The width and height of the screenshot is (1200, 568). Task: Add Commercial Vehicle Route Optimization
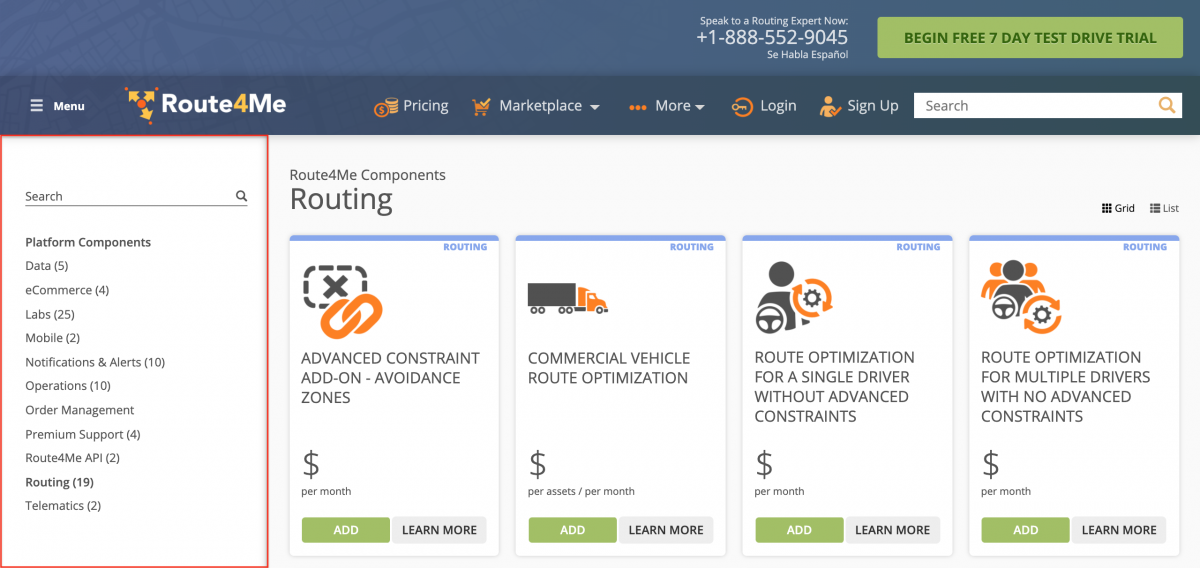coord(573,530)
